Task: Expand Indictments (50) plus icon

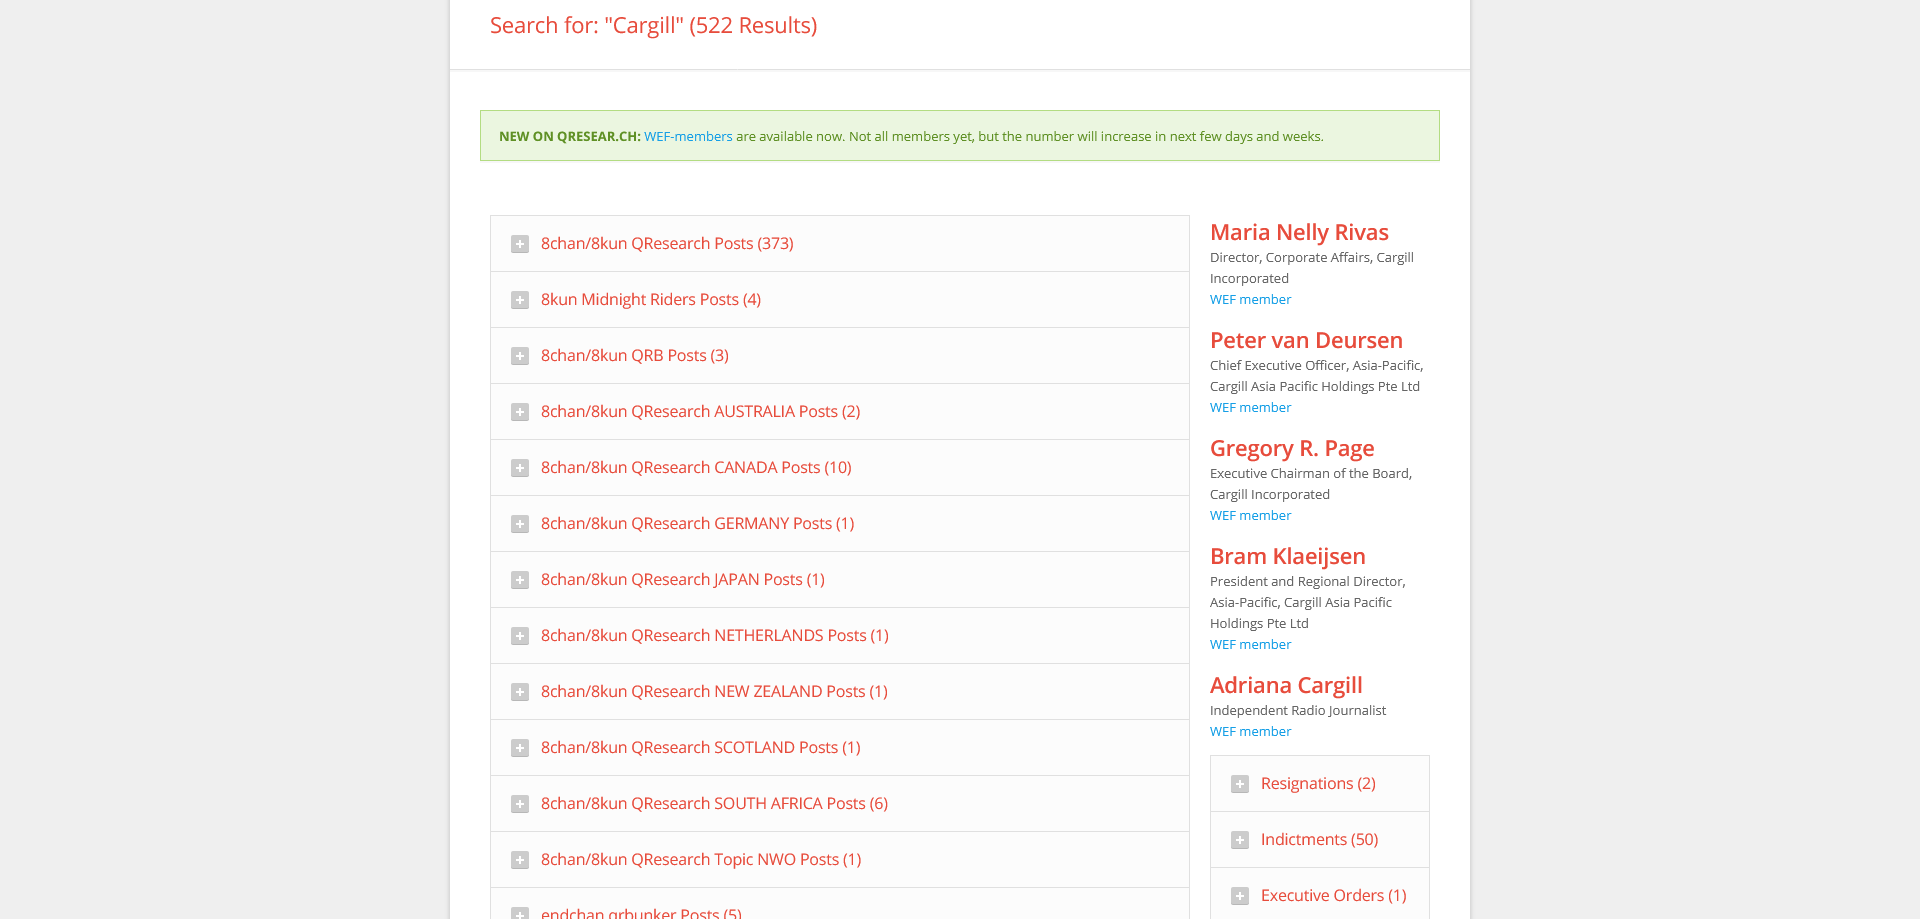Action: tap(1240, 840)
